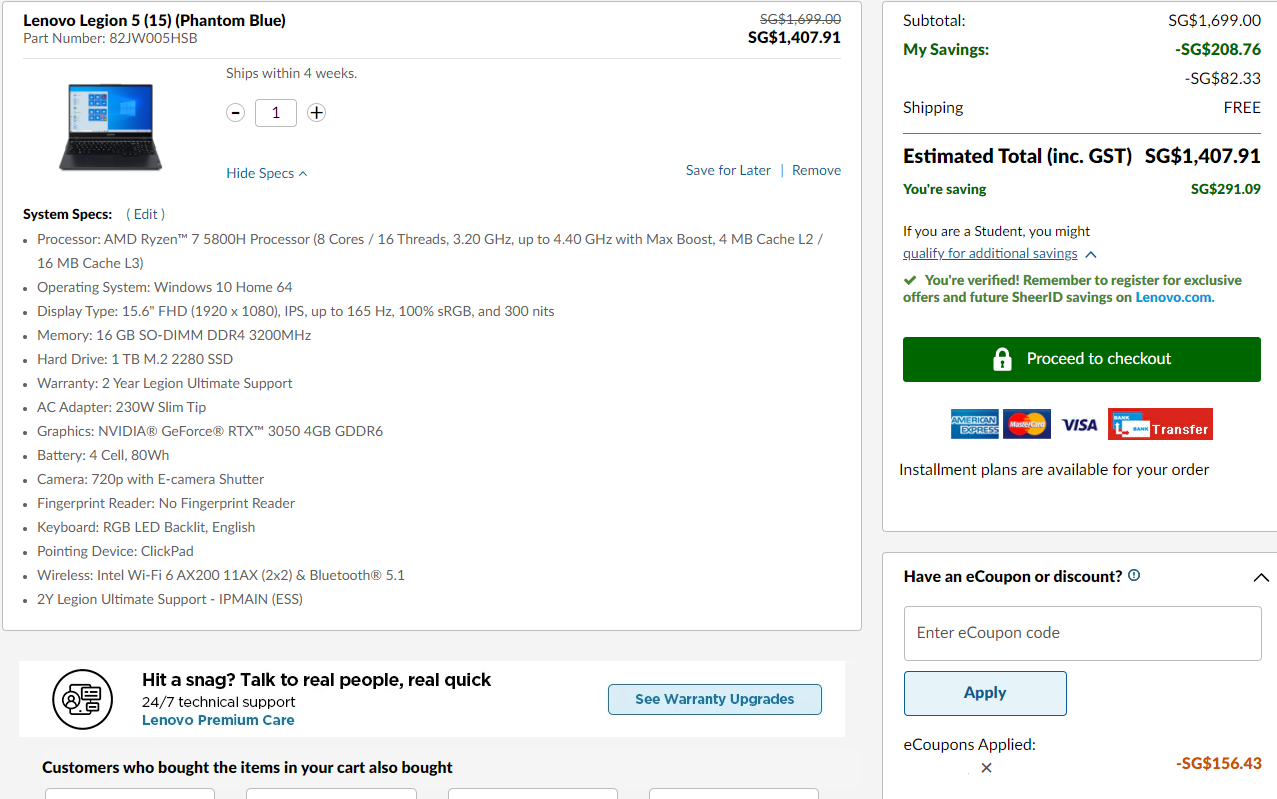Collapse the eCoupon or discount section

[x=1260, y=577]
